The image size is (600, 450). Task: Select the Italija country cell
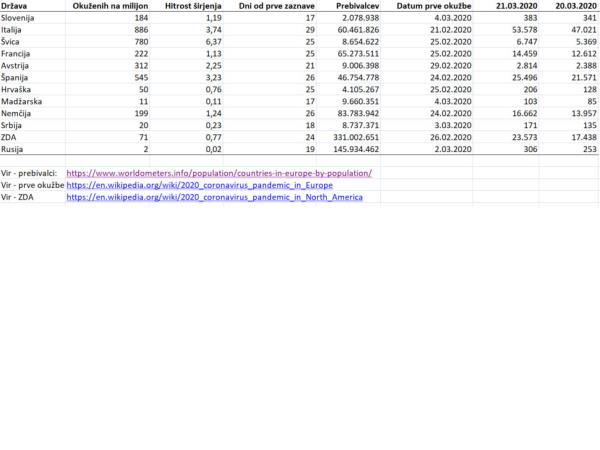[15, 31]
